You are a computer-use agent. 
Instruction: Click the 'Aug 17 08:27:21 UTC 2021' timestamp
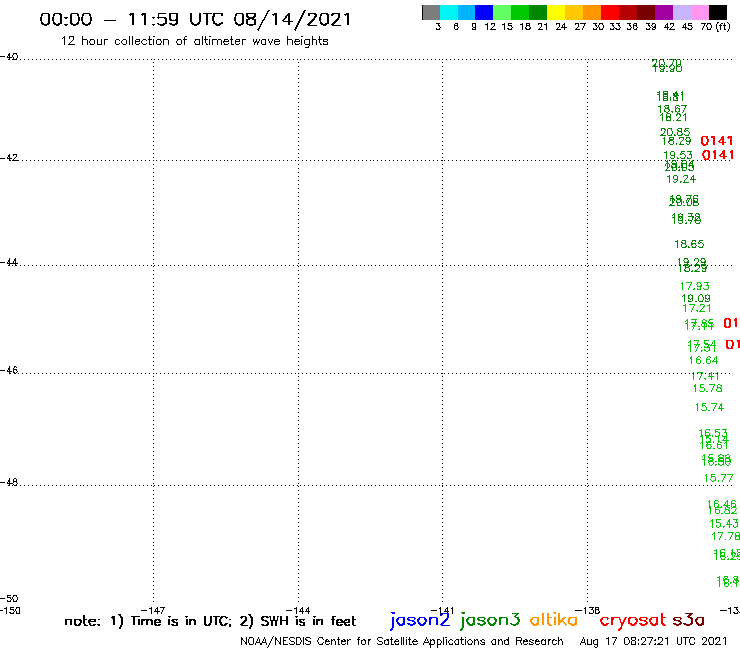click(x=654, y=641)
